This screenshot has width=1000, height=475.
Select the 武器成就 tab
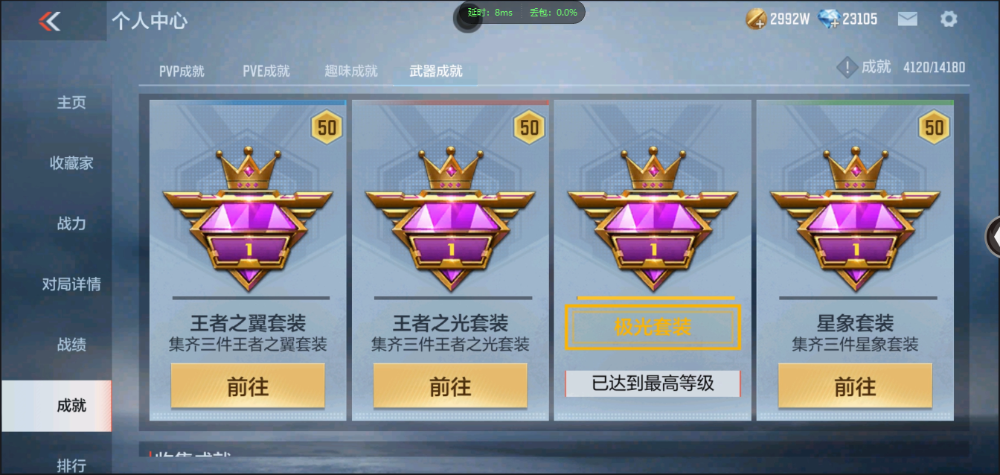coord(436,71)
